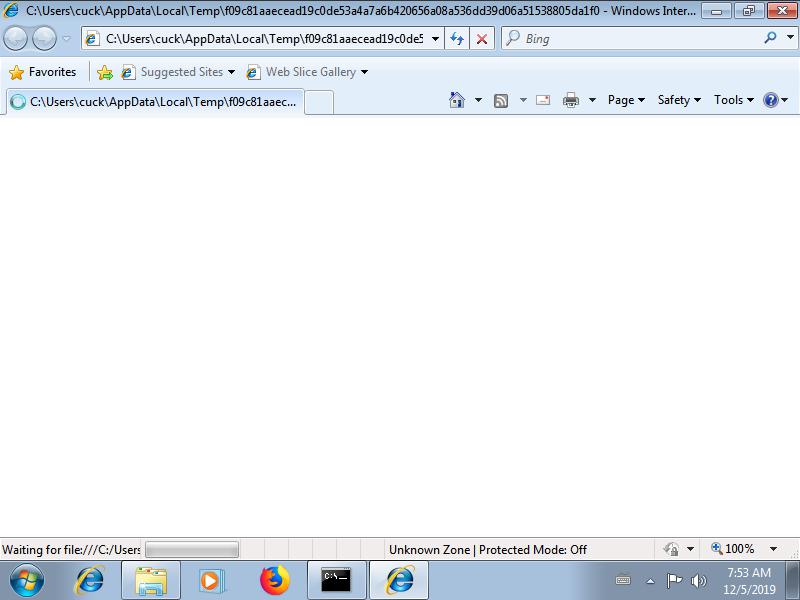
Task: Expand the Print options dropdown arrow
Action: 592,100
